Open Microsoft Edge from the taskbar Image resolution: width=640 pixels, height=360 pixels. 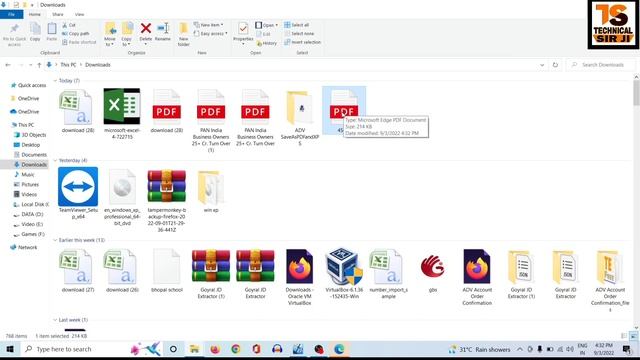pos(339,349)
